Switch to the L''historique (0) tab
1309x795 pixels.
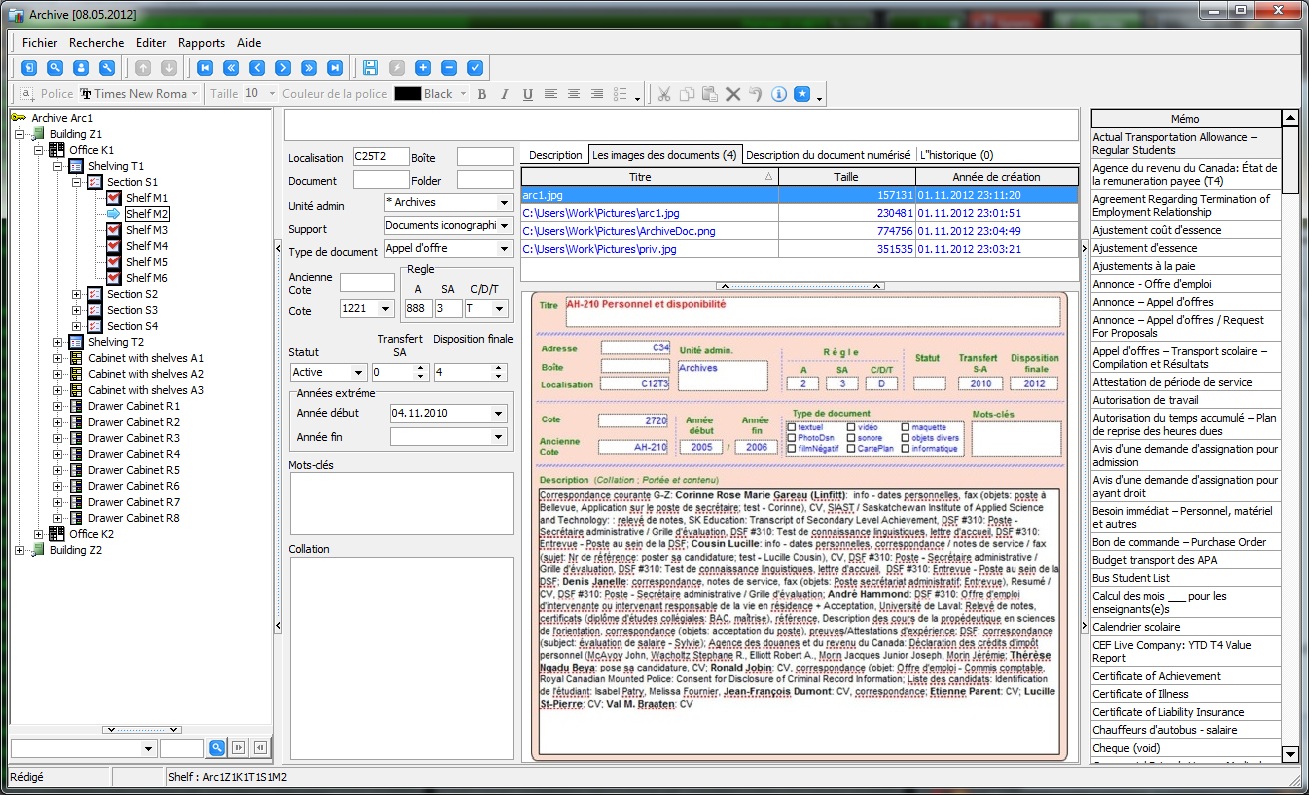[x=956, y=155]
